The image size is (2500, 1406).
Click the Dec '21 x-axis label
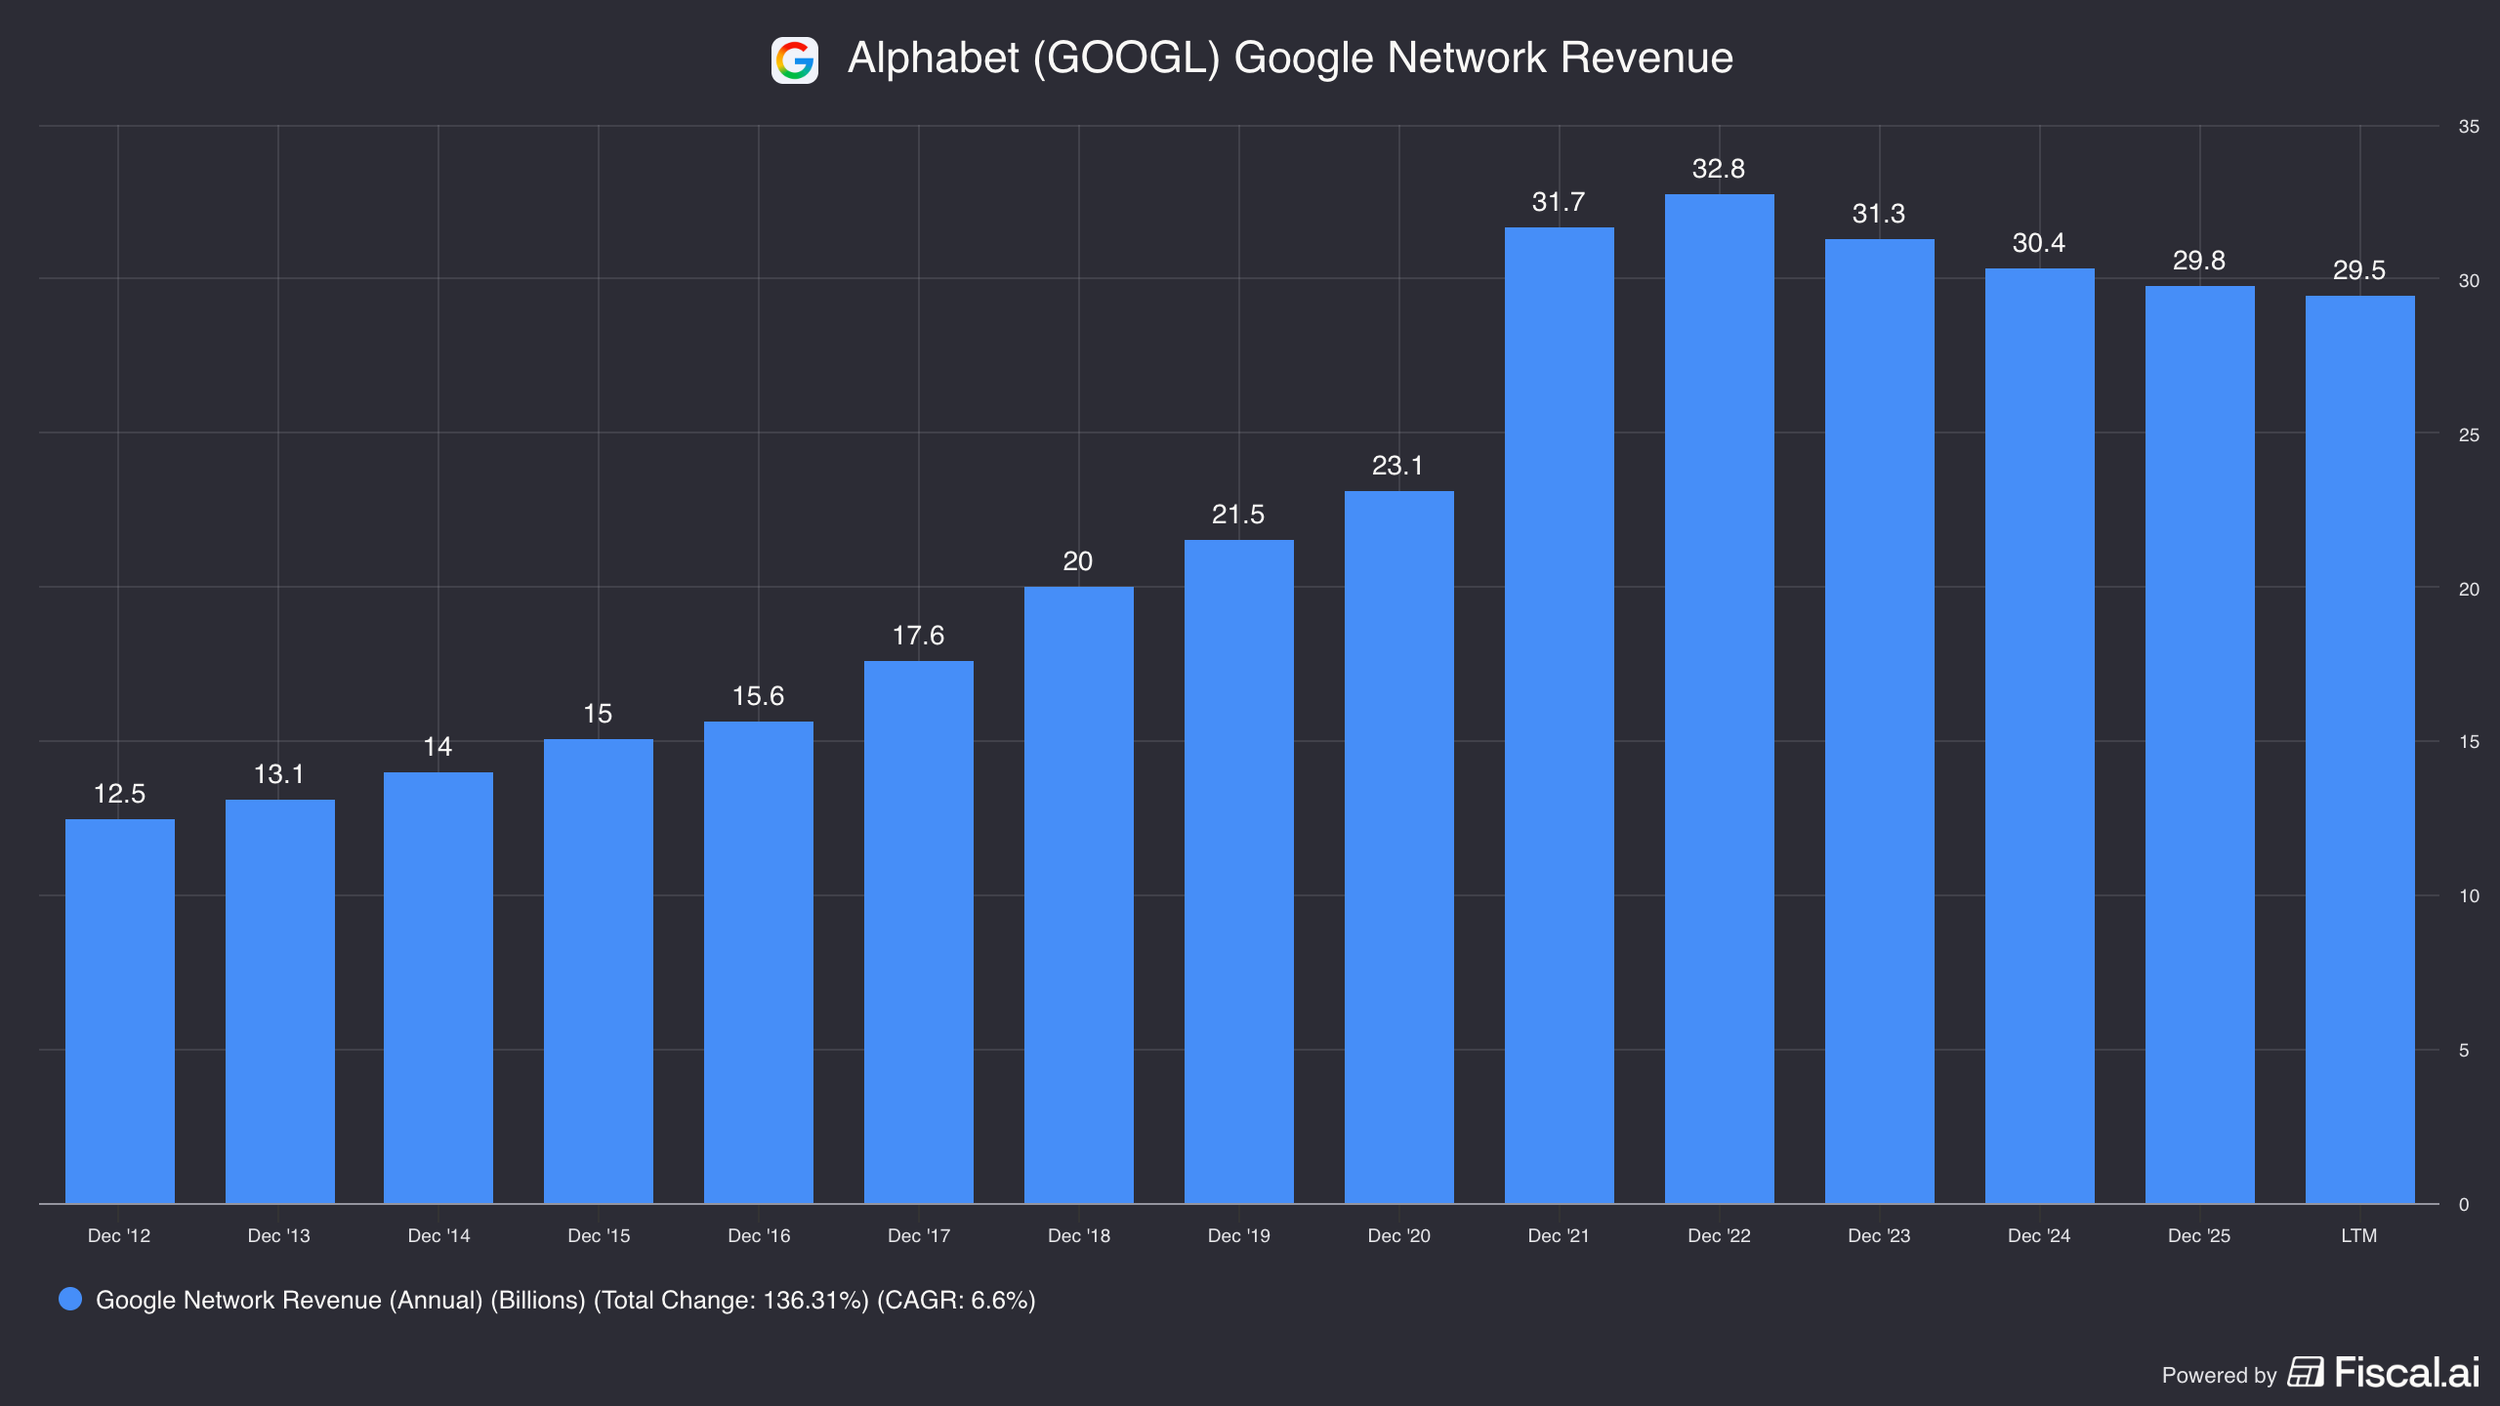[1559, 1236]
